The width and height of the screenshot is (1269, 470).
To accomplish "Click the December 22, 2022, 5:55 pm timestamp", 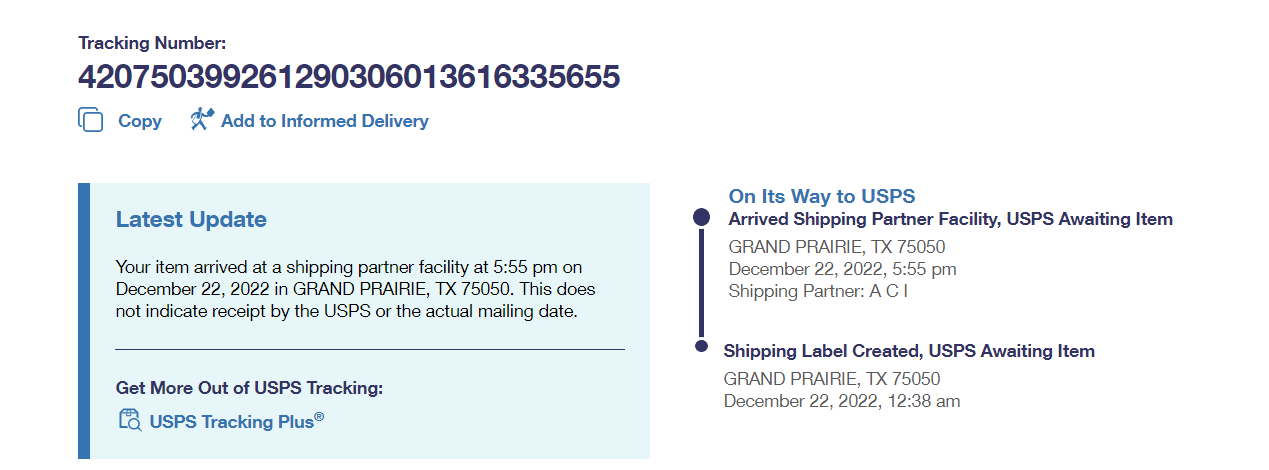I will click(x=842, y=269).
